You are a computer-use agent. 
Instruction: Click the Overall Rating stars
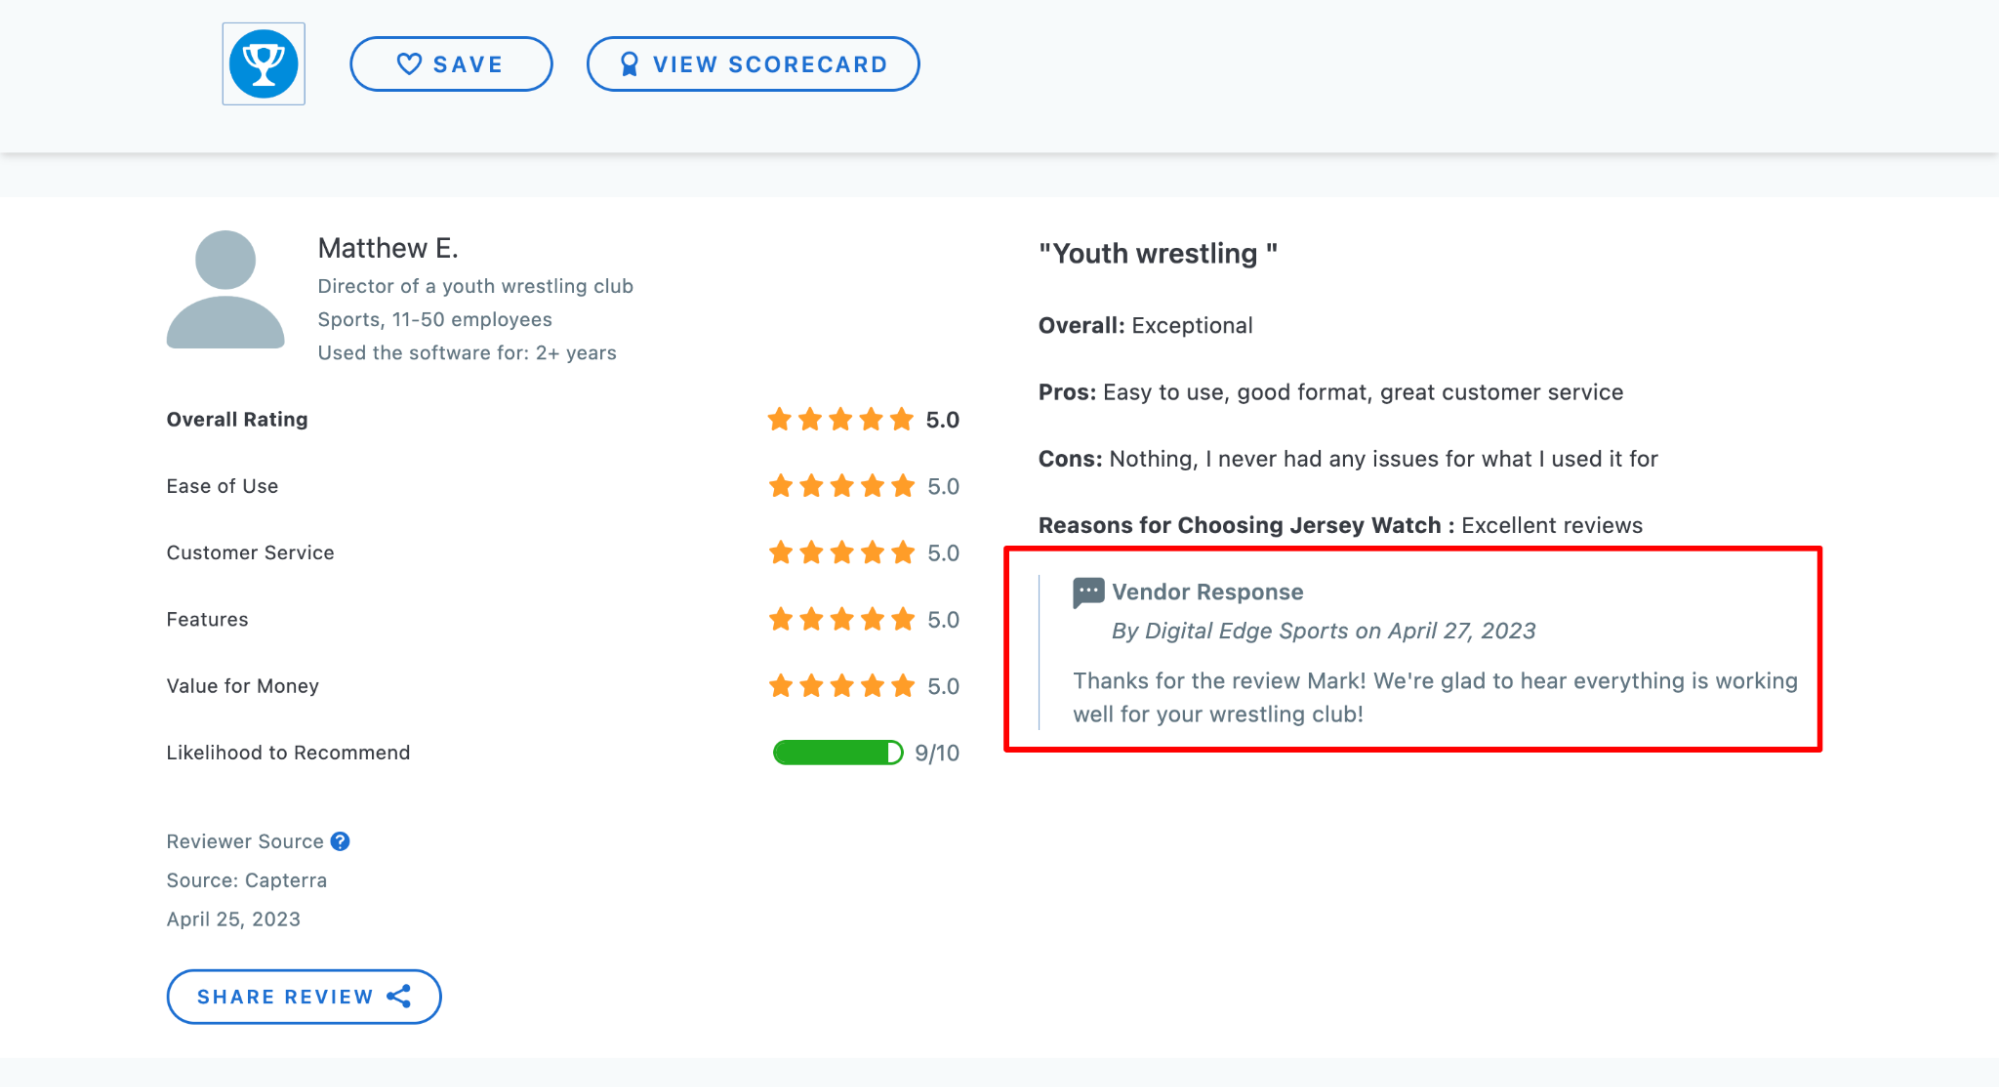tap(841, 419)
